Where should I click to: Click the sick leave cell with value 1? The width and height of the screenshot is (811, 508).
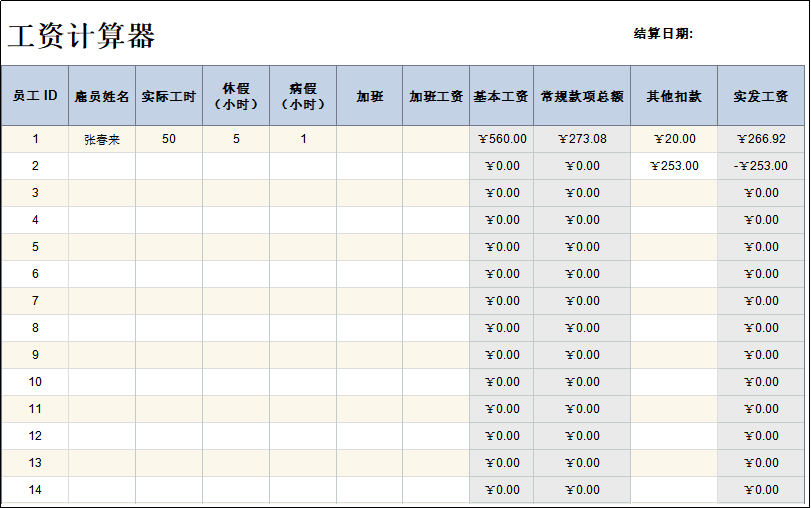pos(303,139)
